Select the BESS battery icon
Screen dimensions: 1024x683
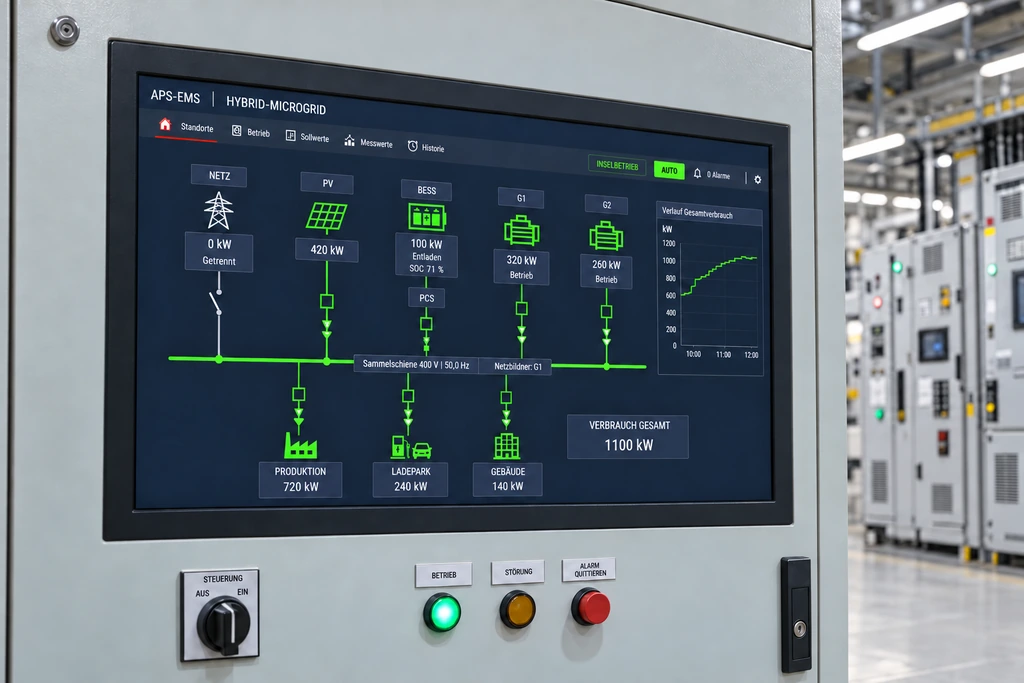(x=427, y=217)
